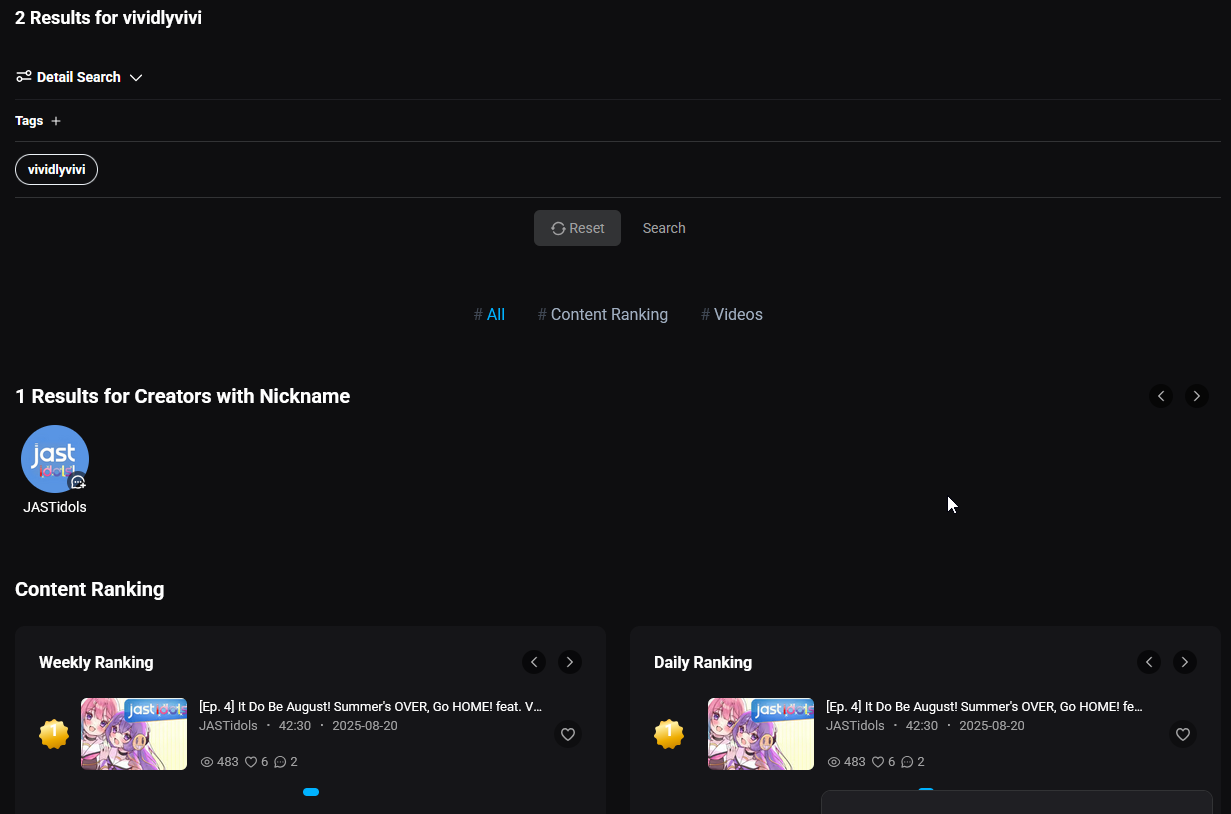Click the views eye icon in Weekly Ranking
1231x814 pixels.
[207, 762]
